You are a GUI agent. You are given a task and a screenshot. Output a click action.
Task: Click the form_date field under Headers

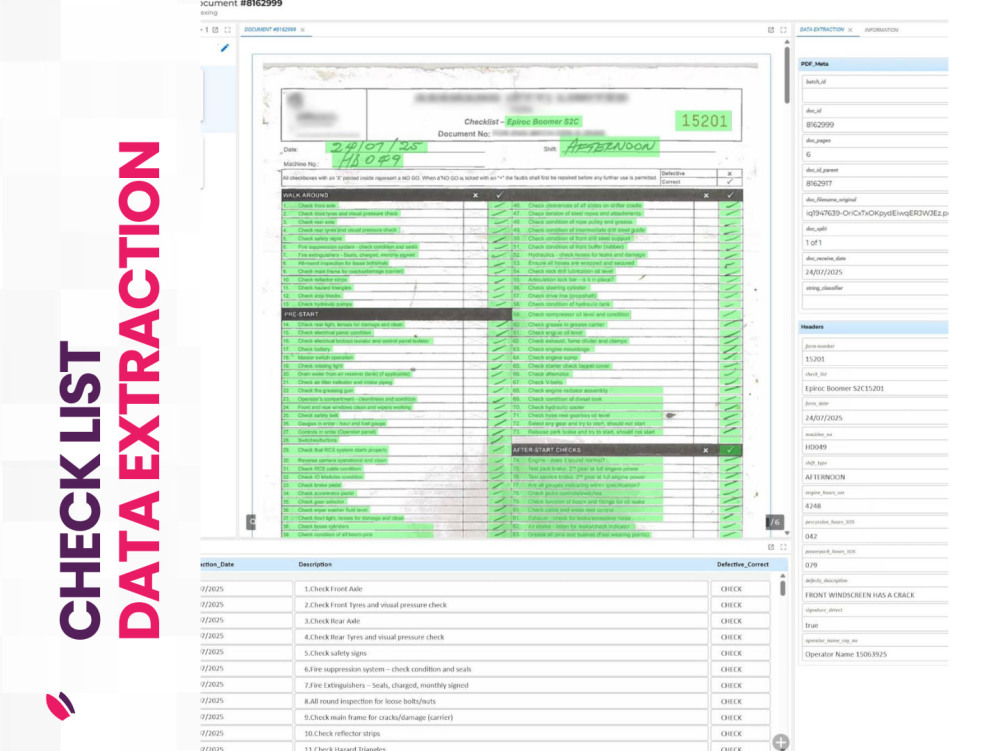pyautogui.click(x=875, y=418)
